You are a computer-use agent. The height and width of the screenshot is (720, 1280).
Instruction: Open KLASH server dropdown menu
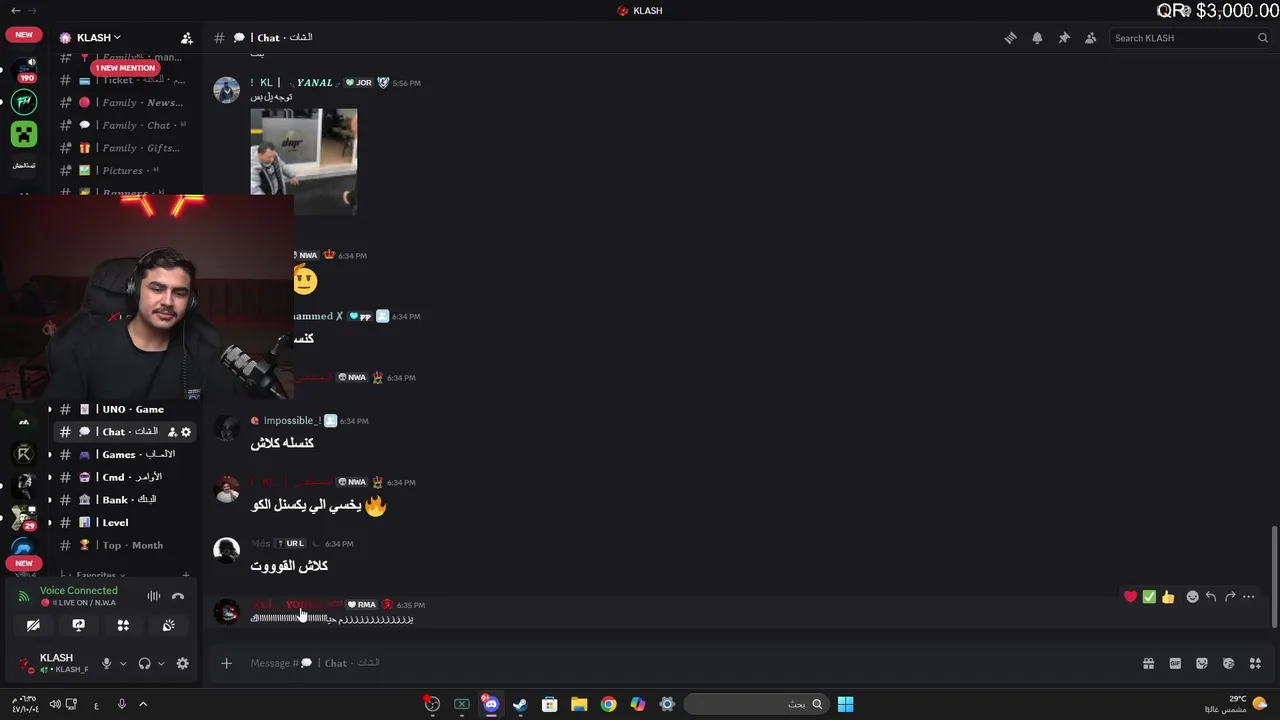(x=98, y=38)
